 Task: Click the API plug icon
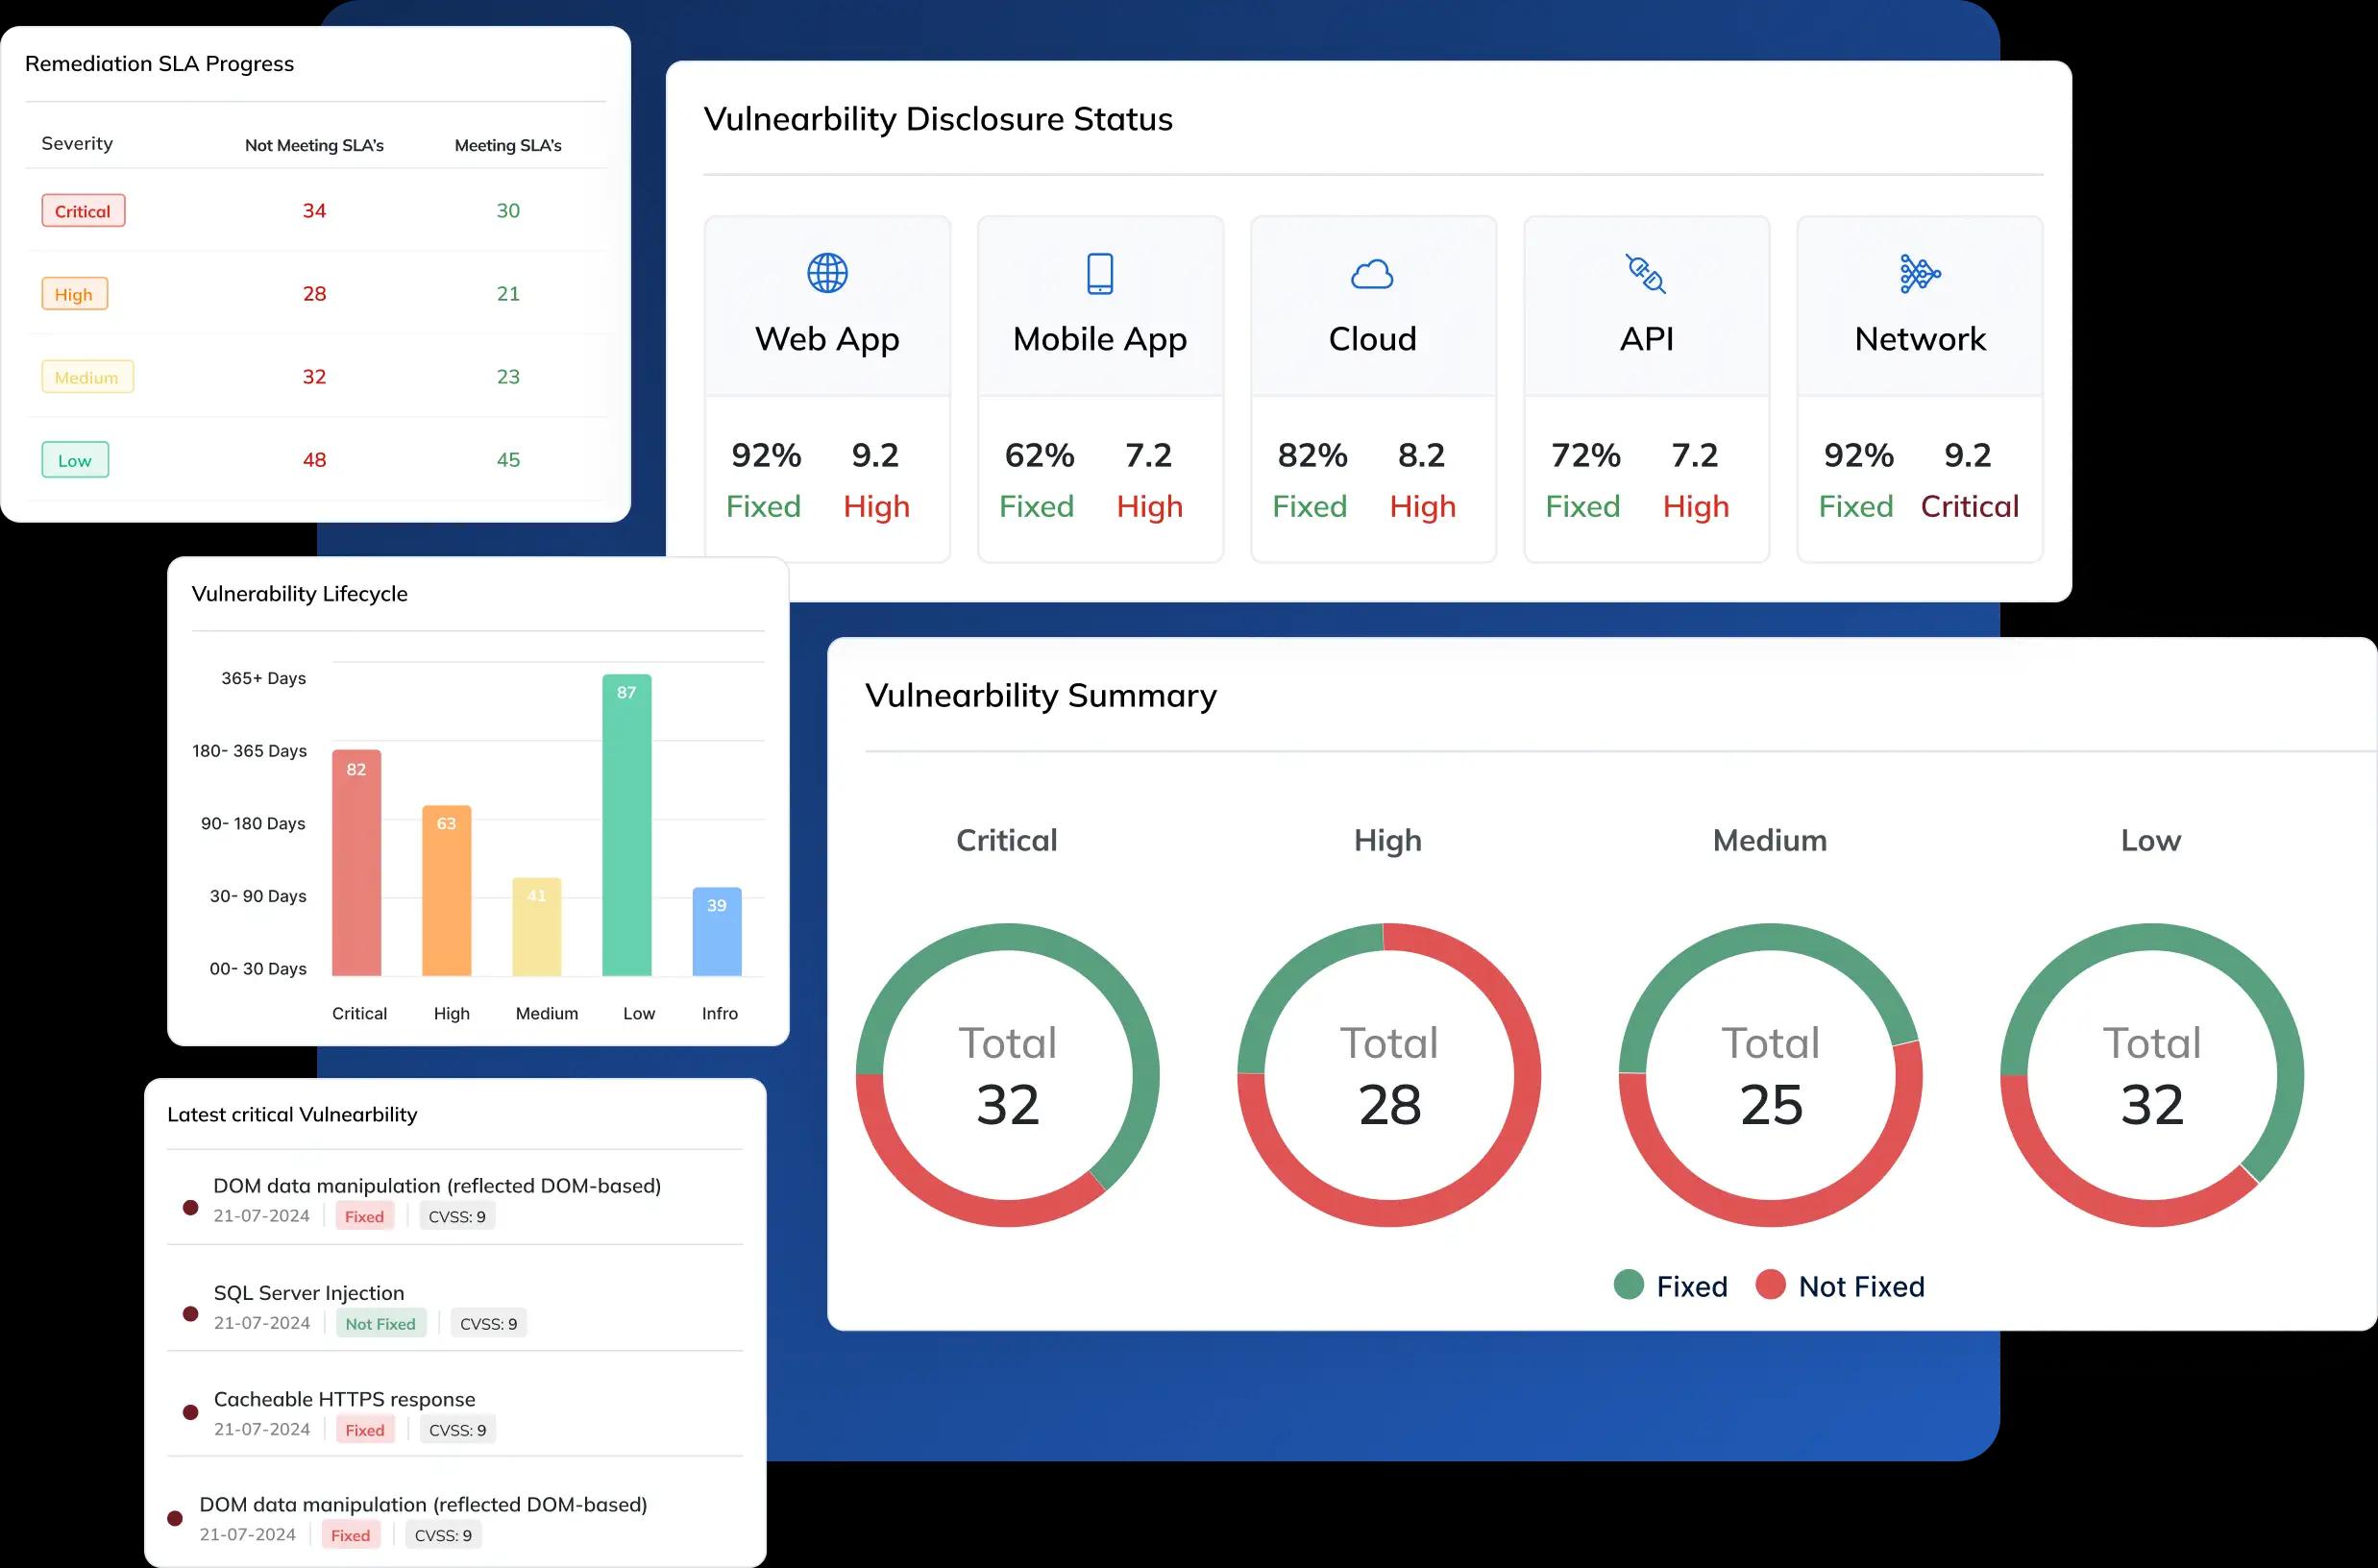[1645, 273]
